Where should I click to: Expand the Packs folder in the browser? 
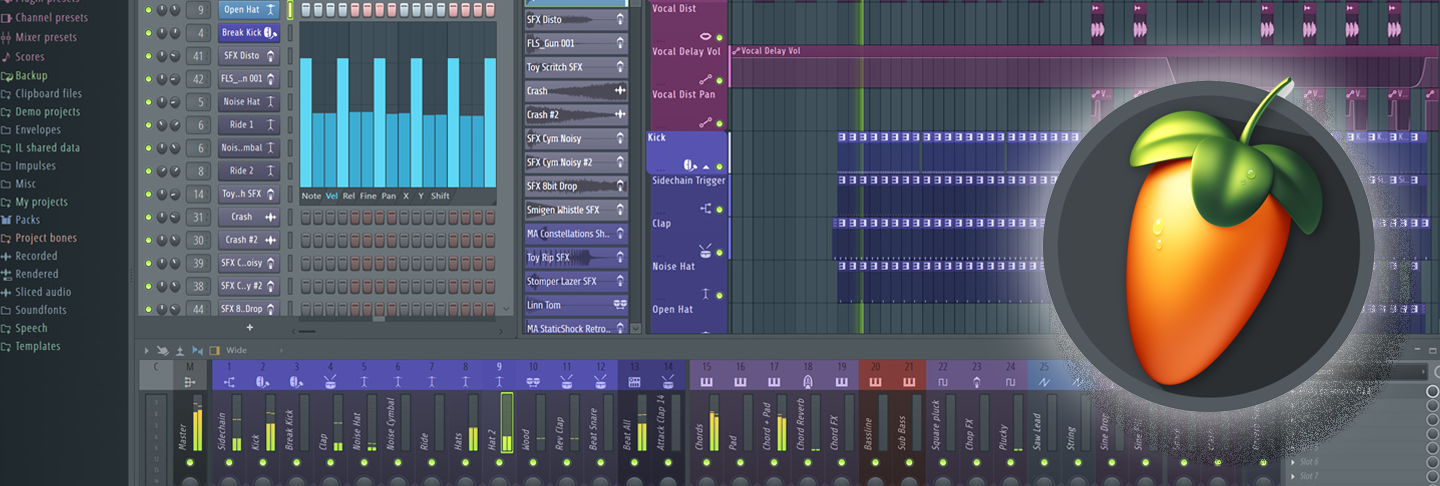point(27,220)
